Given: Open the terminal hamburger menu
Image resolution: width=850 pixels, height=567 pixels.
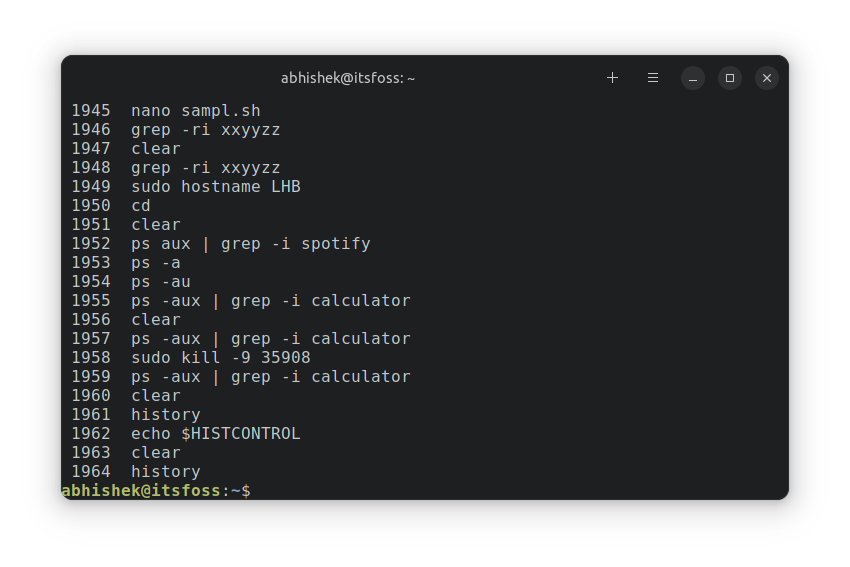Looking at the screenshot, I should click(x=653, y=78).
